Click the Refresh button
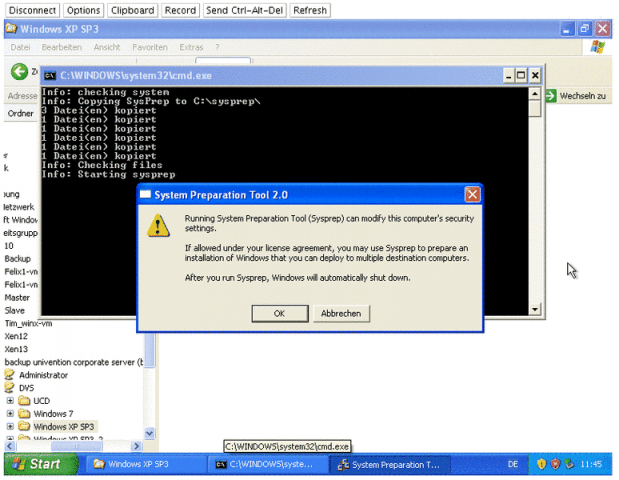This screenshot has height=480, width=619. (310, 10)
